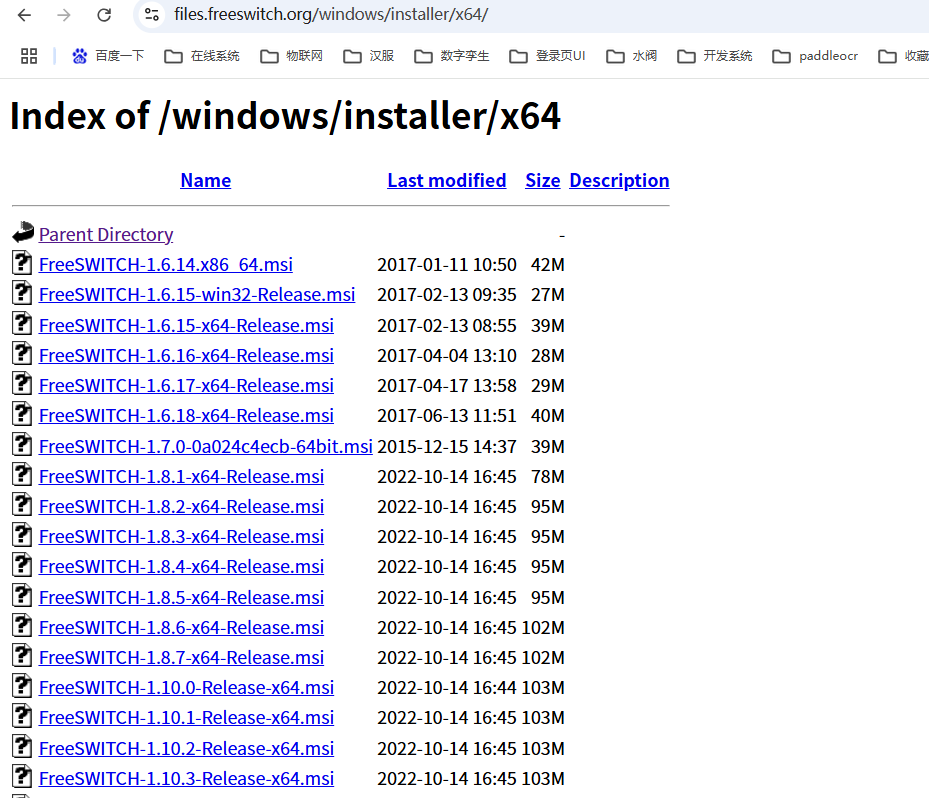Download FreeSWITCH-1.6.17-x64-Release.msi
Image resolution: width=929 pixels, height=798 pixels.
click(186, 386)
